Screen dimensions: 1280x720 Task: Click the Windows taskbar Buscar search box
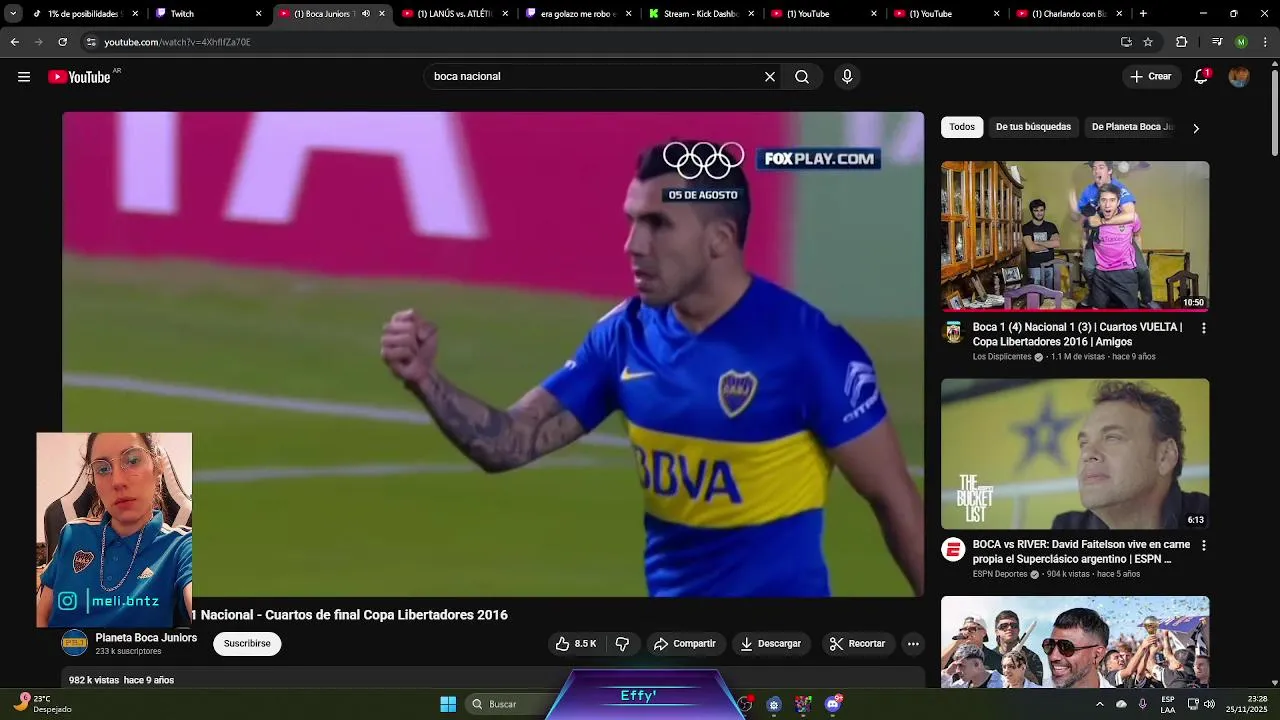510,704
